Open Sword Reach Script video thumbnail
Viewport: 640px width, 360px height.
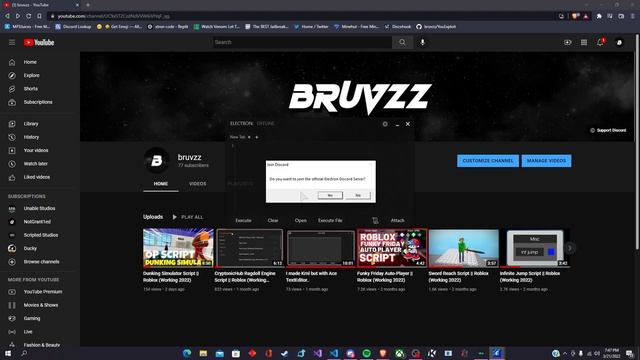point(464,248)
